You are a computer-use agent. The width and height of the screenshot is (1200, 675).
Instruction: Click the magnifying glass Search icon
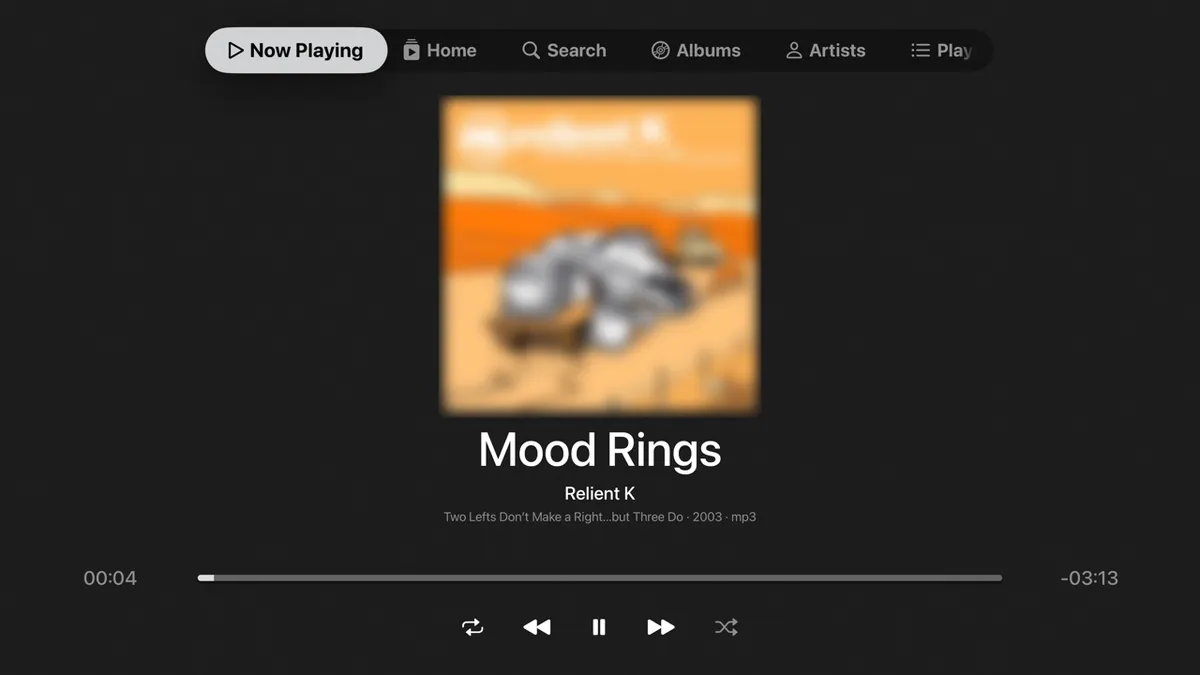coord(531,50)
